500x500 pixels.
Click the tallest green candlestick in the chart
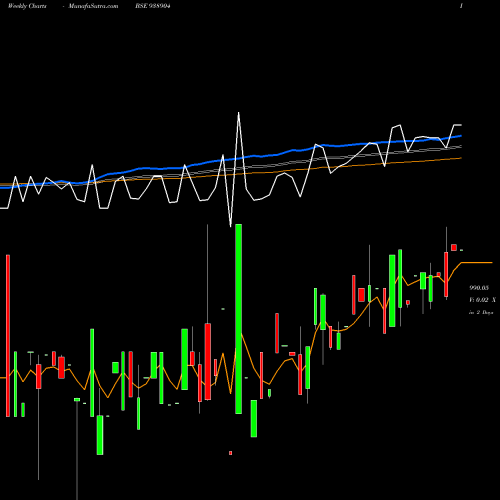pos(239,319)
